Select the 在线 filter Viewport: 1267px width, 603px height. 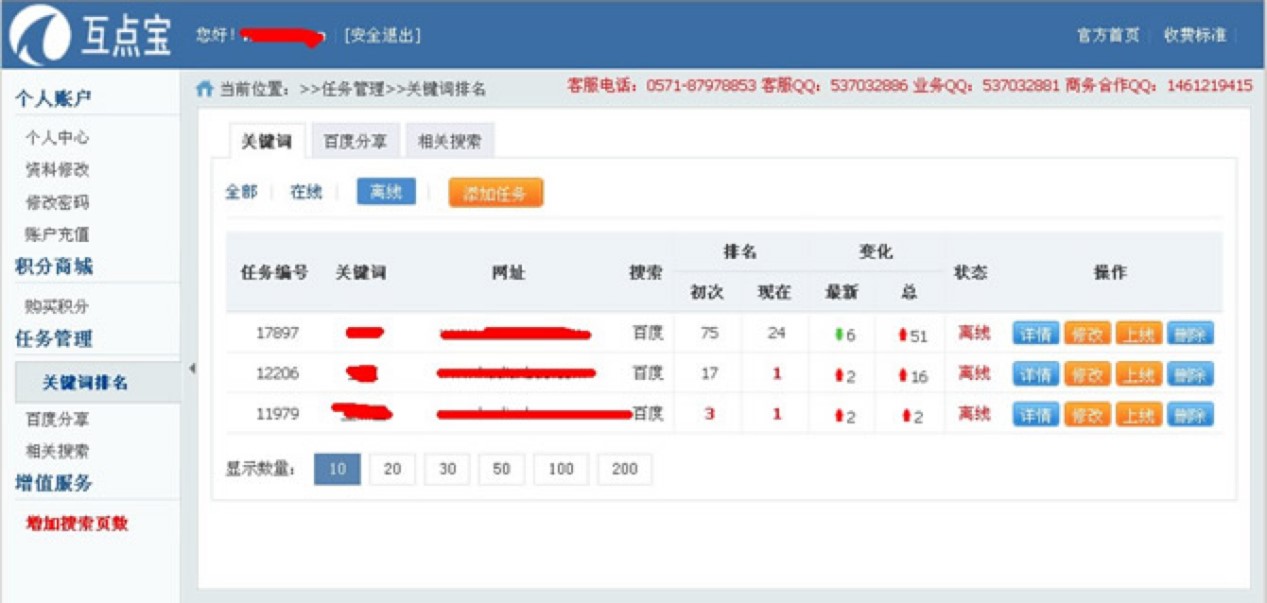coord(306,192)
